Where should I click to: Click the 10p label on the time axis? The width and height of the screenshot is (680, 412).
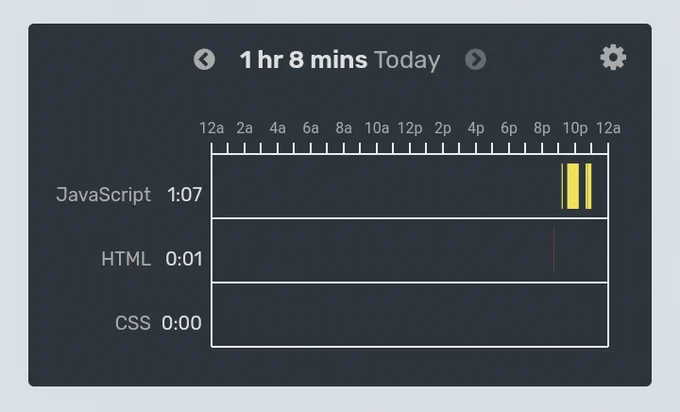[575, 128]
